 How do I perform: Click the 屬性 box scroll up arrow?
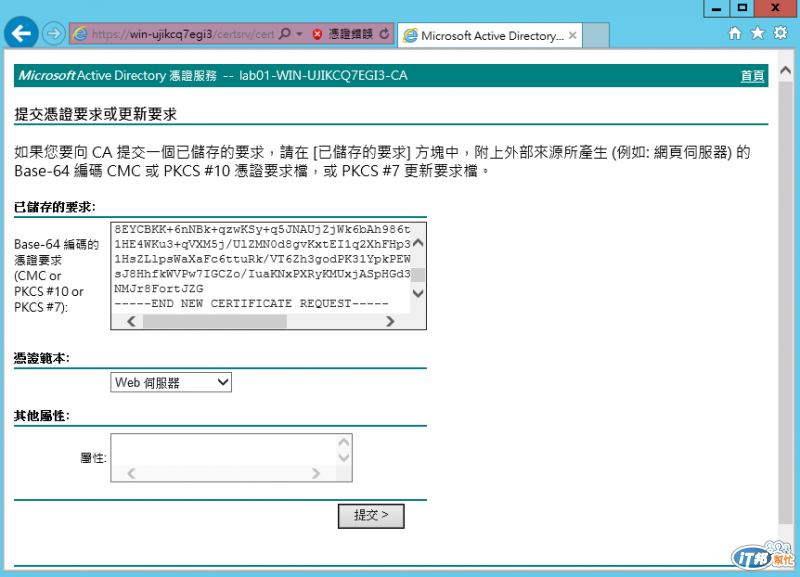point(344,442)
